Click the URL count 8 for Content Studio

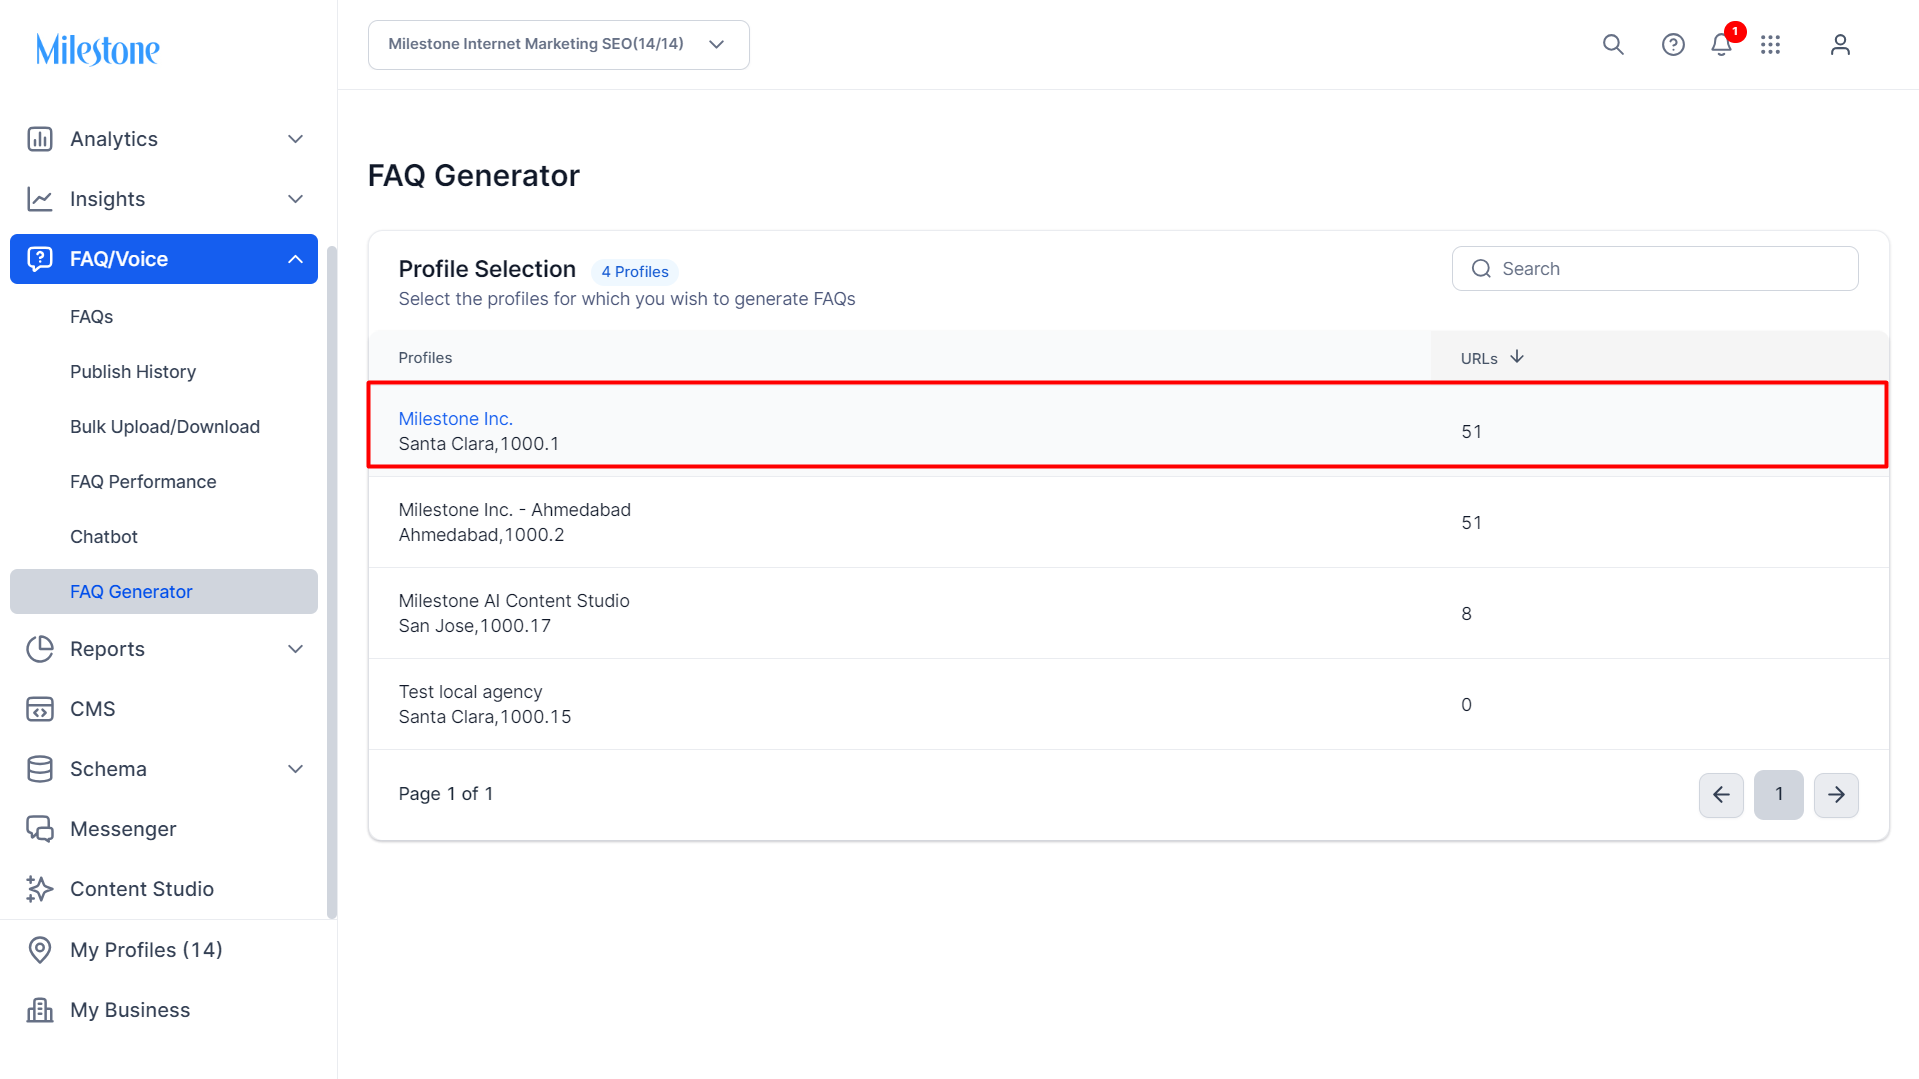point(1466,614)
